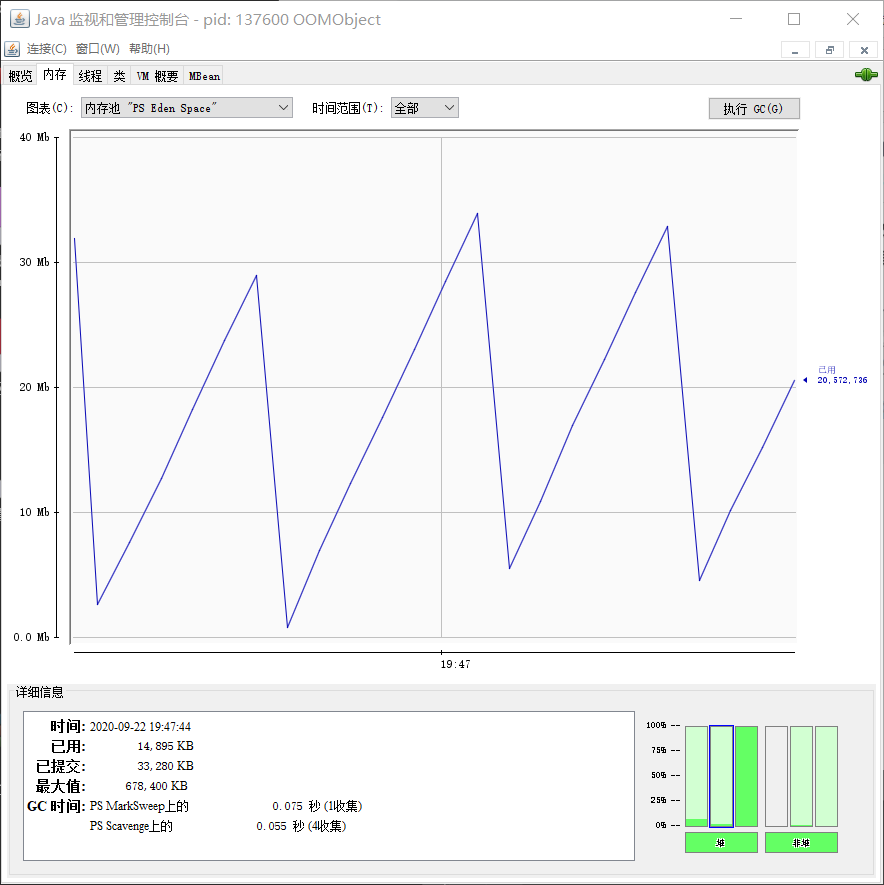Click the 14,895 KB used value
This screenshot has height=885, width=884.
pyautogui.click(x=165, y=746)
